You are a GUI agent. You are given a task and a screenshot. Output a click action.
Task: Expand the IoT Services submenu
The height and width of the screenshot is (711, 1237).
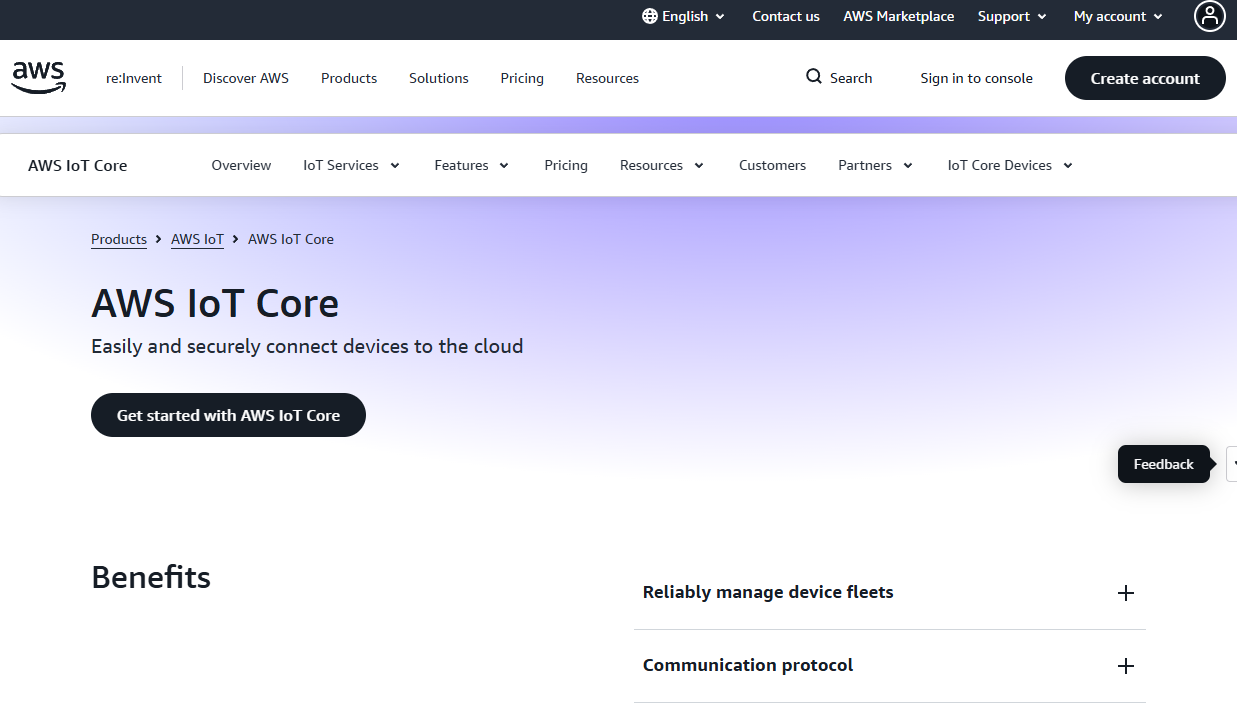(352, 165)
